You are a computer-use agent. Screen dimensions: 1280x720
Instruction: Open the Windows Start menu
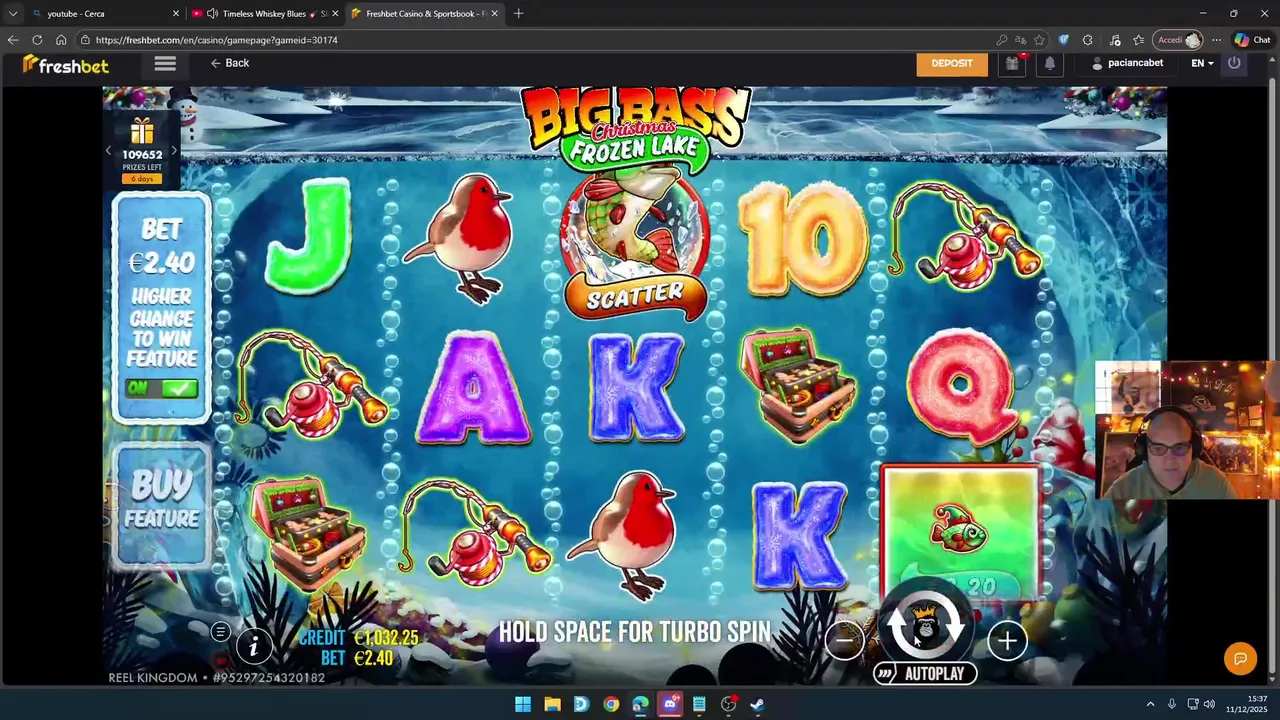click(523, 704)
